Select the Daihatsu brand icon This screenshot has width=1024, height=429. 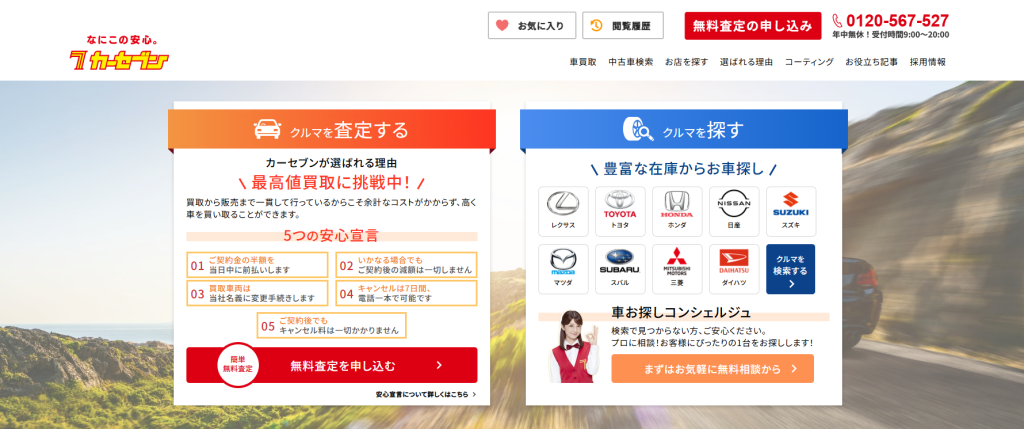click(734, 268)
